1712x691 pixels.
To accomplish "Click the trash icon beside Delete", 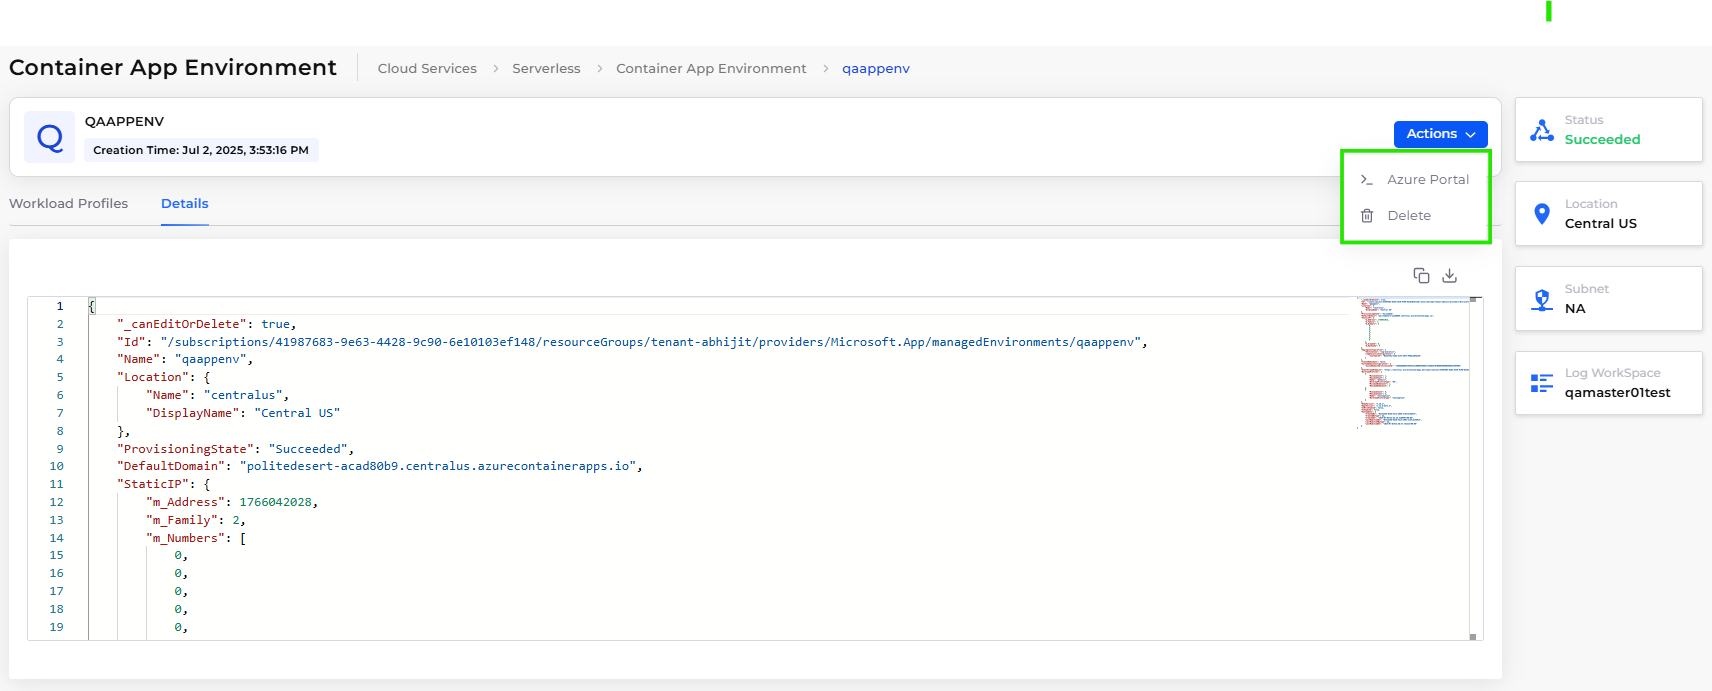I will coord(1367,216).
